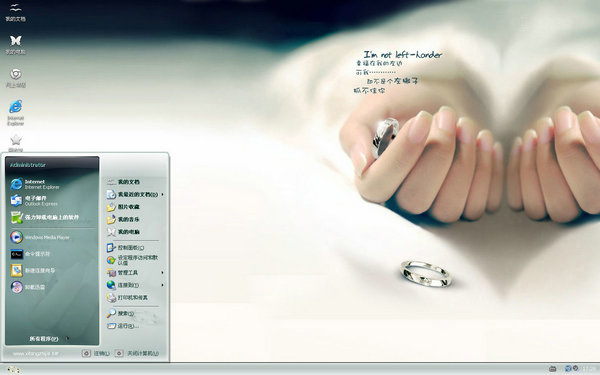600x375 pixels.
Task: Launch Internet Explorer from the start menu
Action: [x=35, y=184]
